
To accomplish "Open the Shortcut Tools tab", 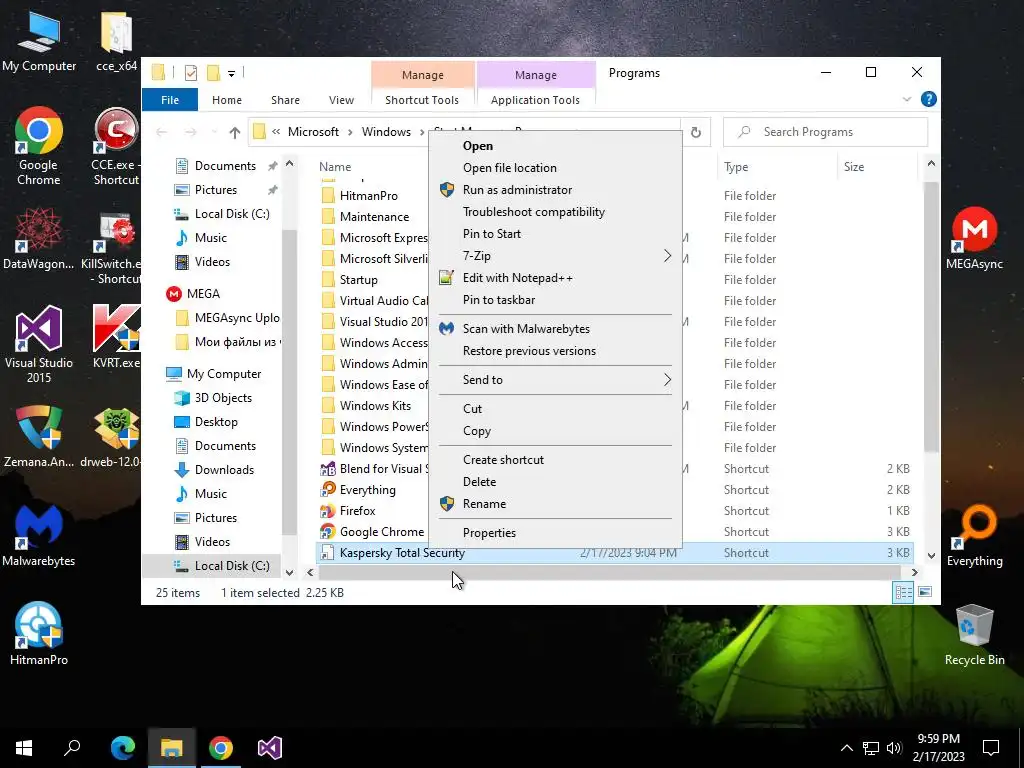I will (x=422, y=100).
